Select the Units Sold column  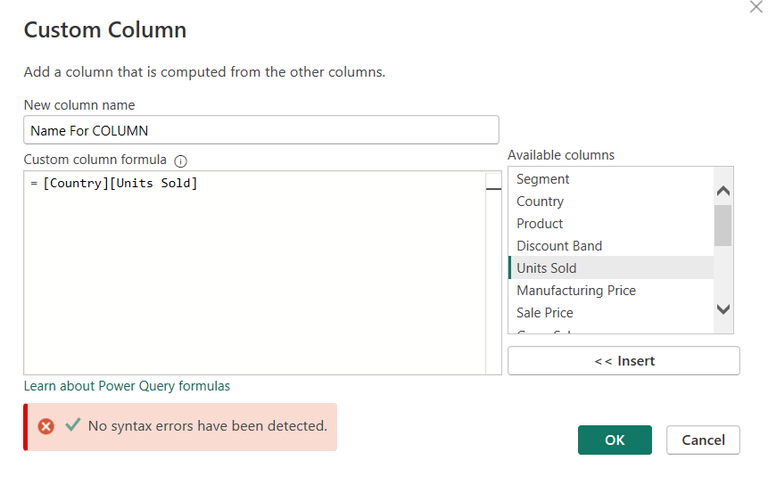547,268
